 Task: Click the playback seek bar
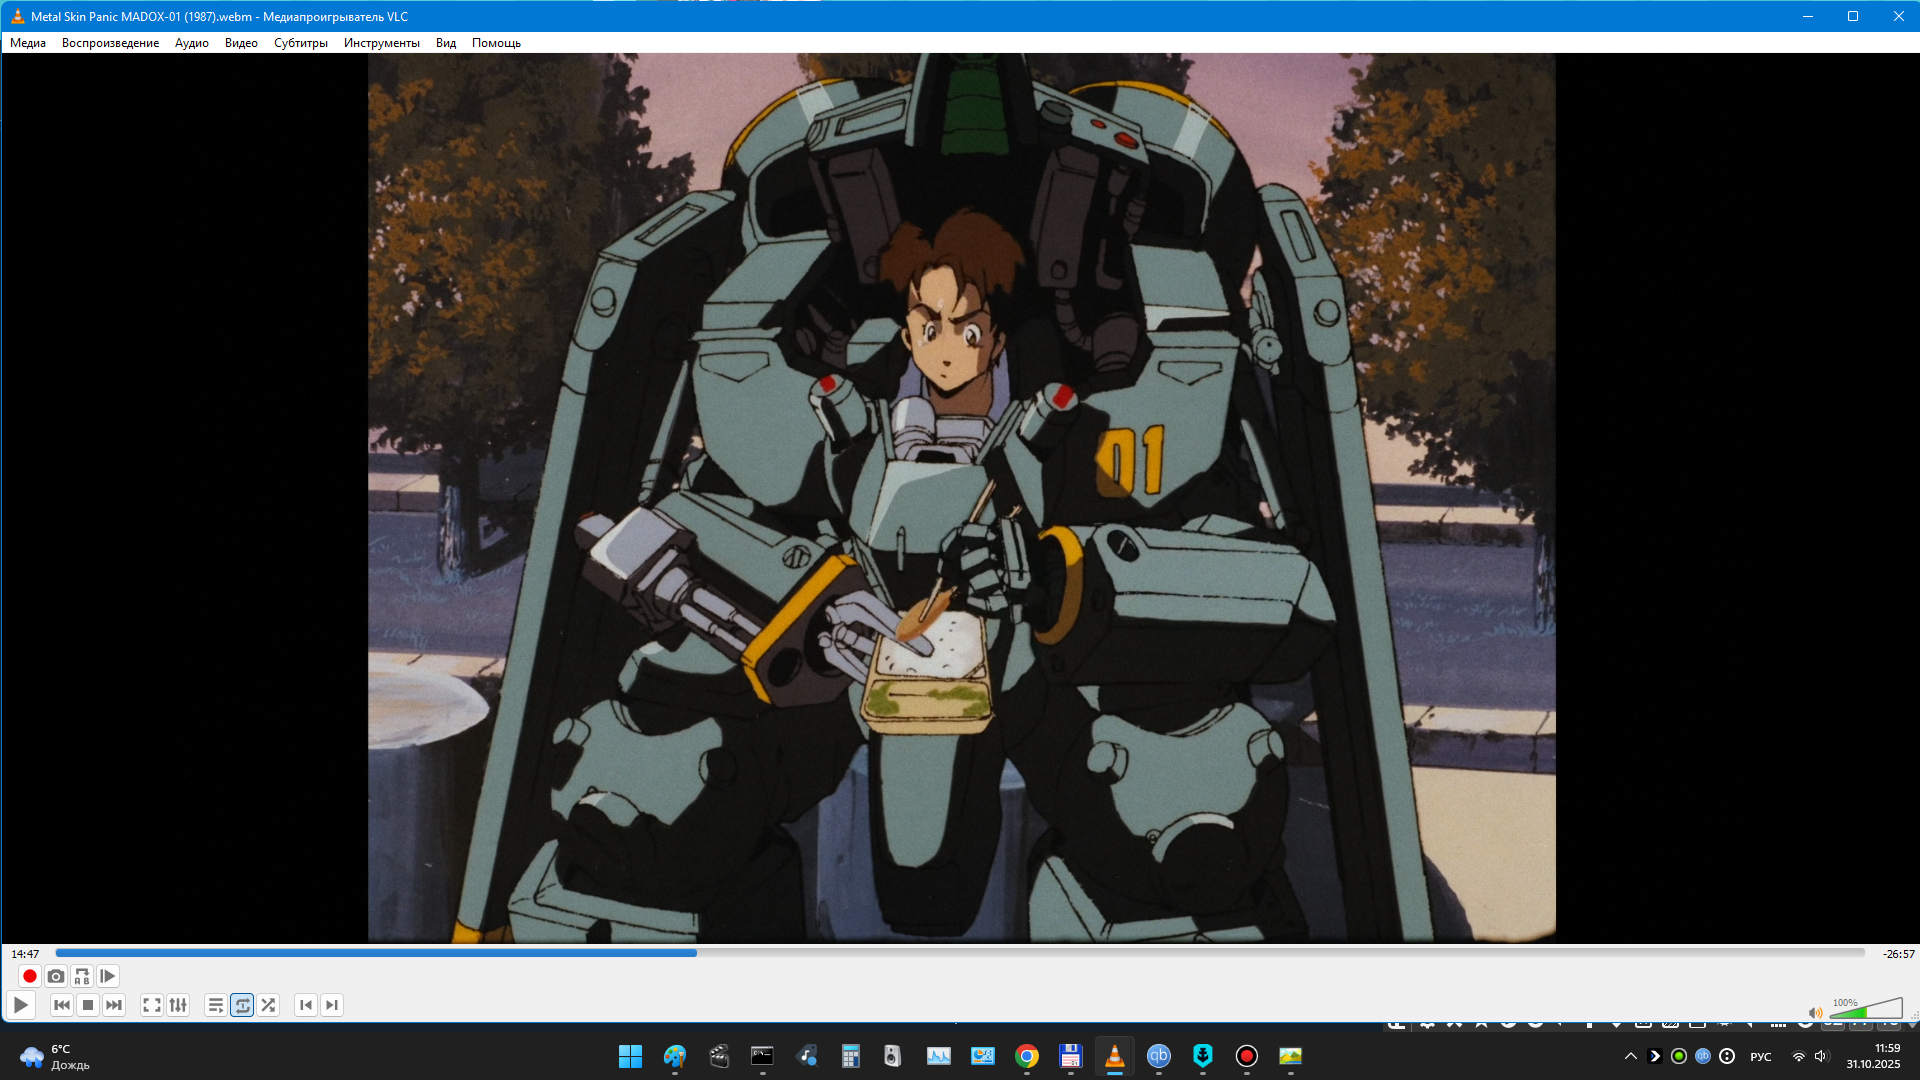click(x=960, y=953)
